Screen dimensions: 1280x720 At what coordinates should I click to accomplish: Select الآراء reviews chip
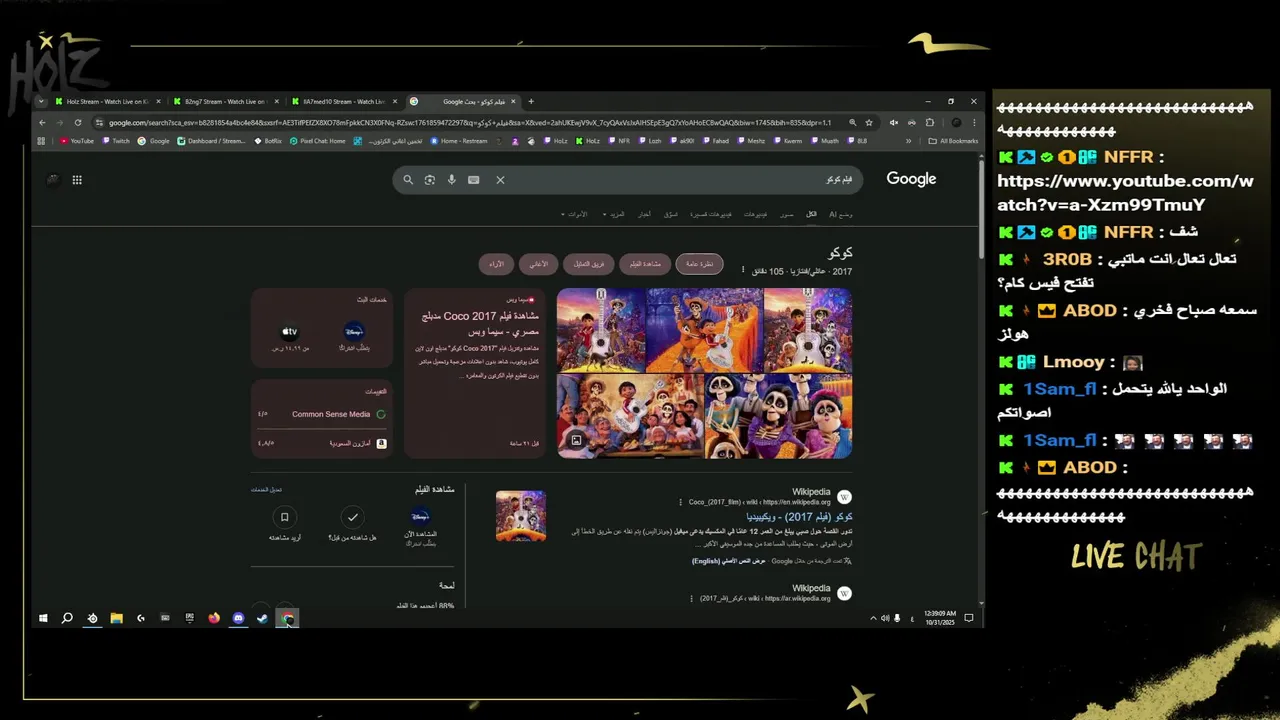click(x=497, y=264)
